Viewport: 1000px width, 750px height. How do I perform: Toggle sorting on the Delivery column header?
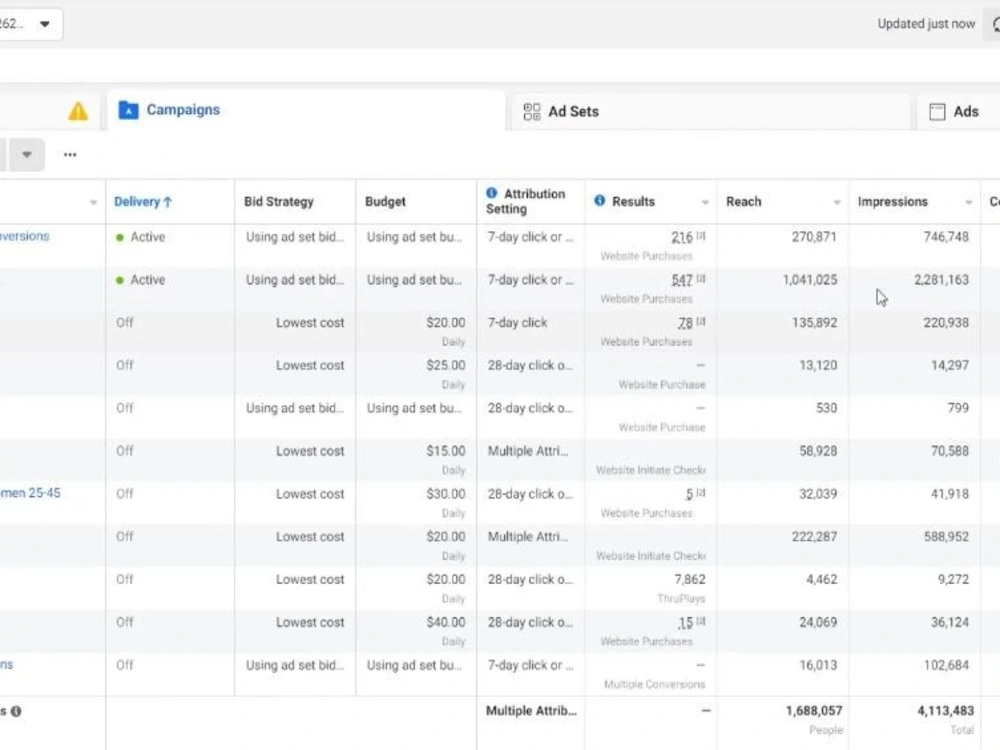[142, 201]
